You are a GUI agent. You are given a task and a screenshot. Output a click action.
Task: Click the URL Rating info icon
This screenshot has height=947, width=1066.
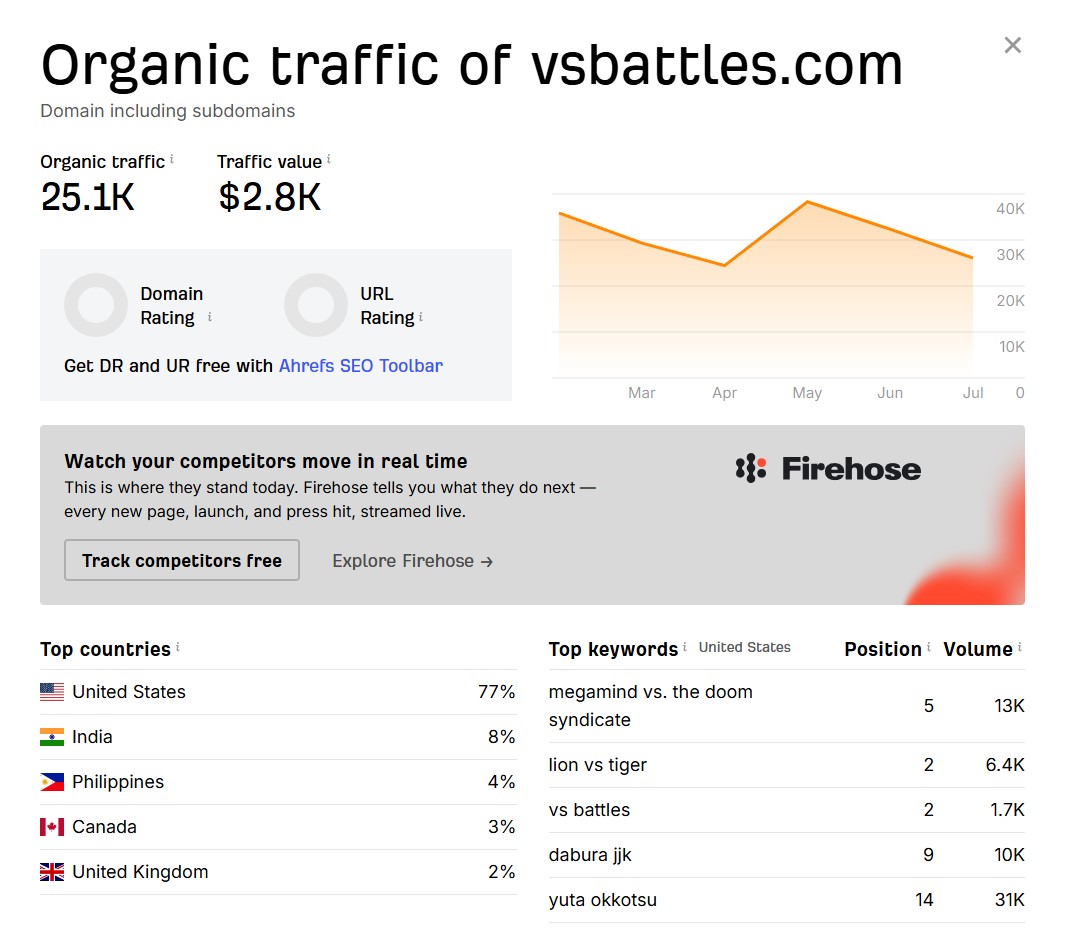pyautogui.click(x=421, y=317)
